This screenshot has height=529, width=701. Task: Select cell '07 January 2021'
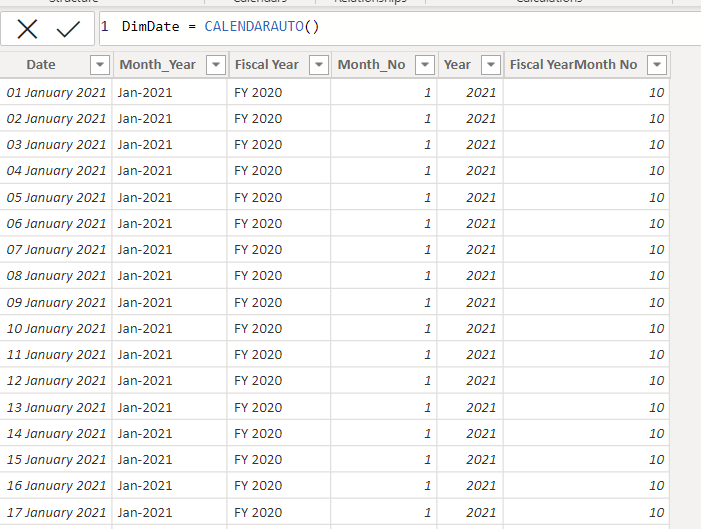tap(56, 249)
